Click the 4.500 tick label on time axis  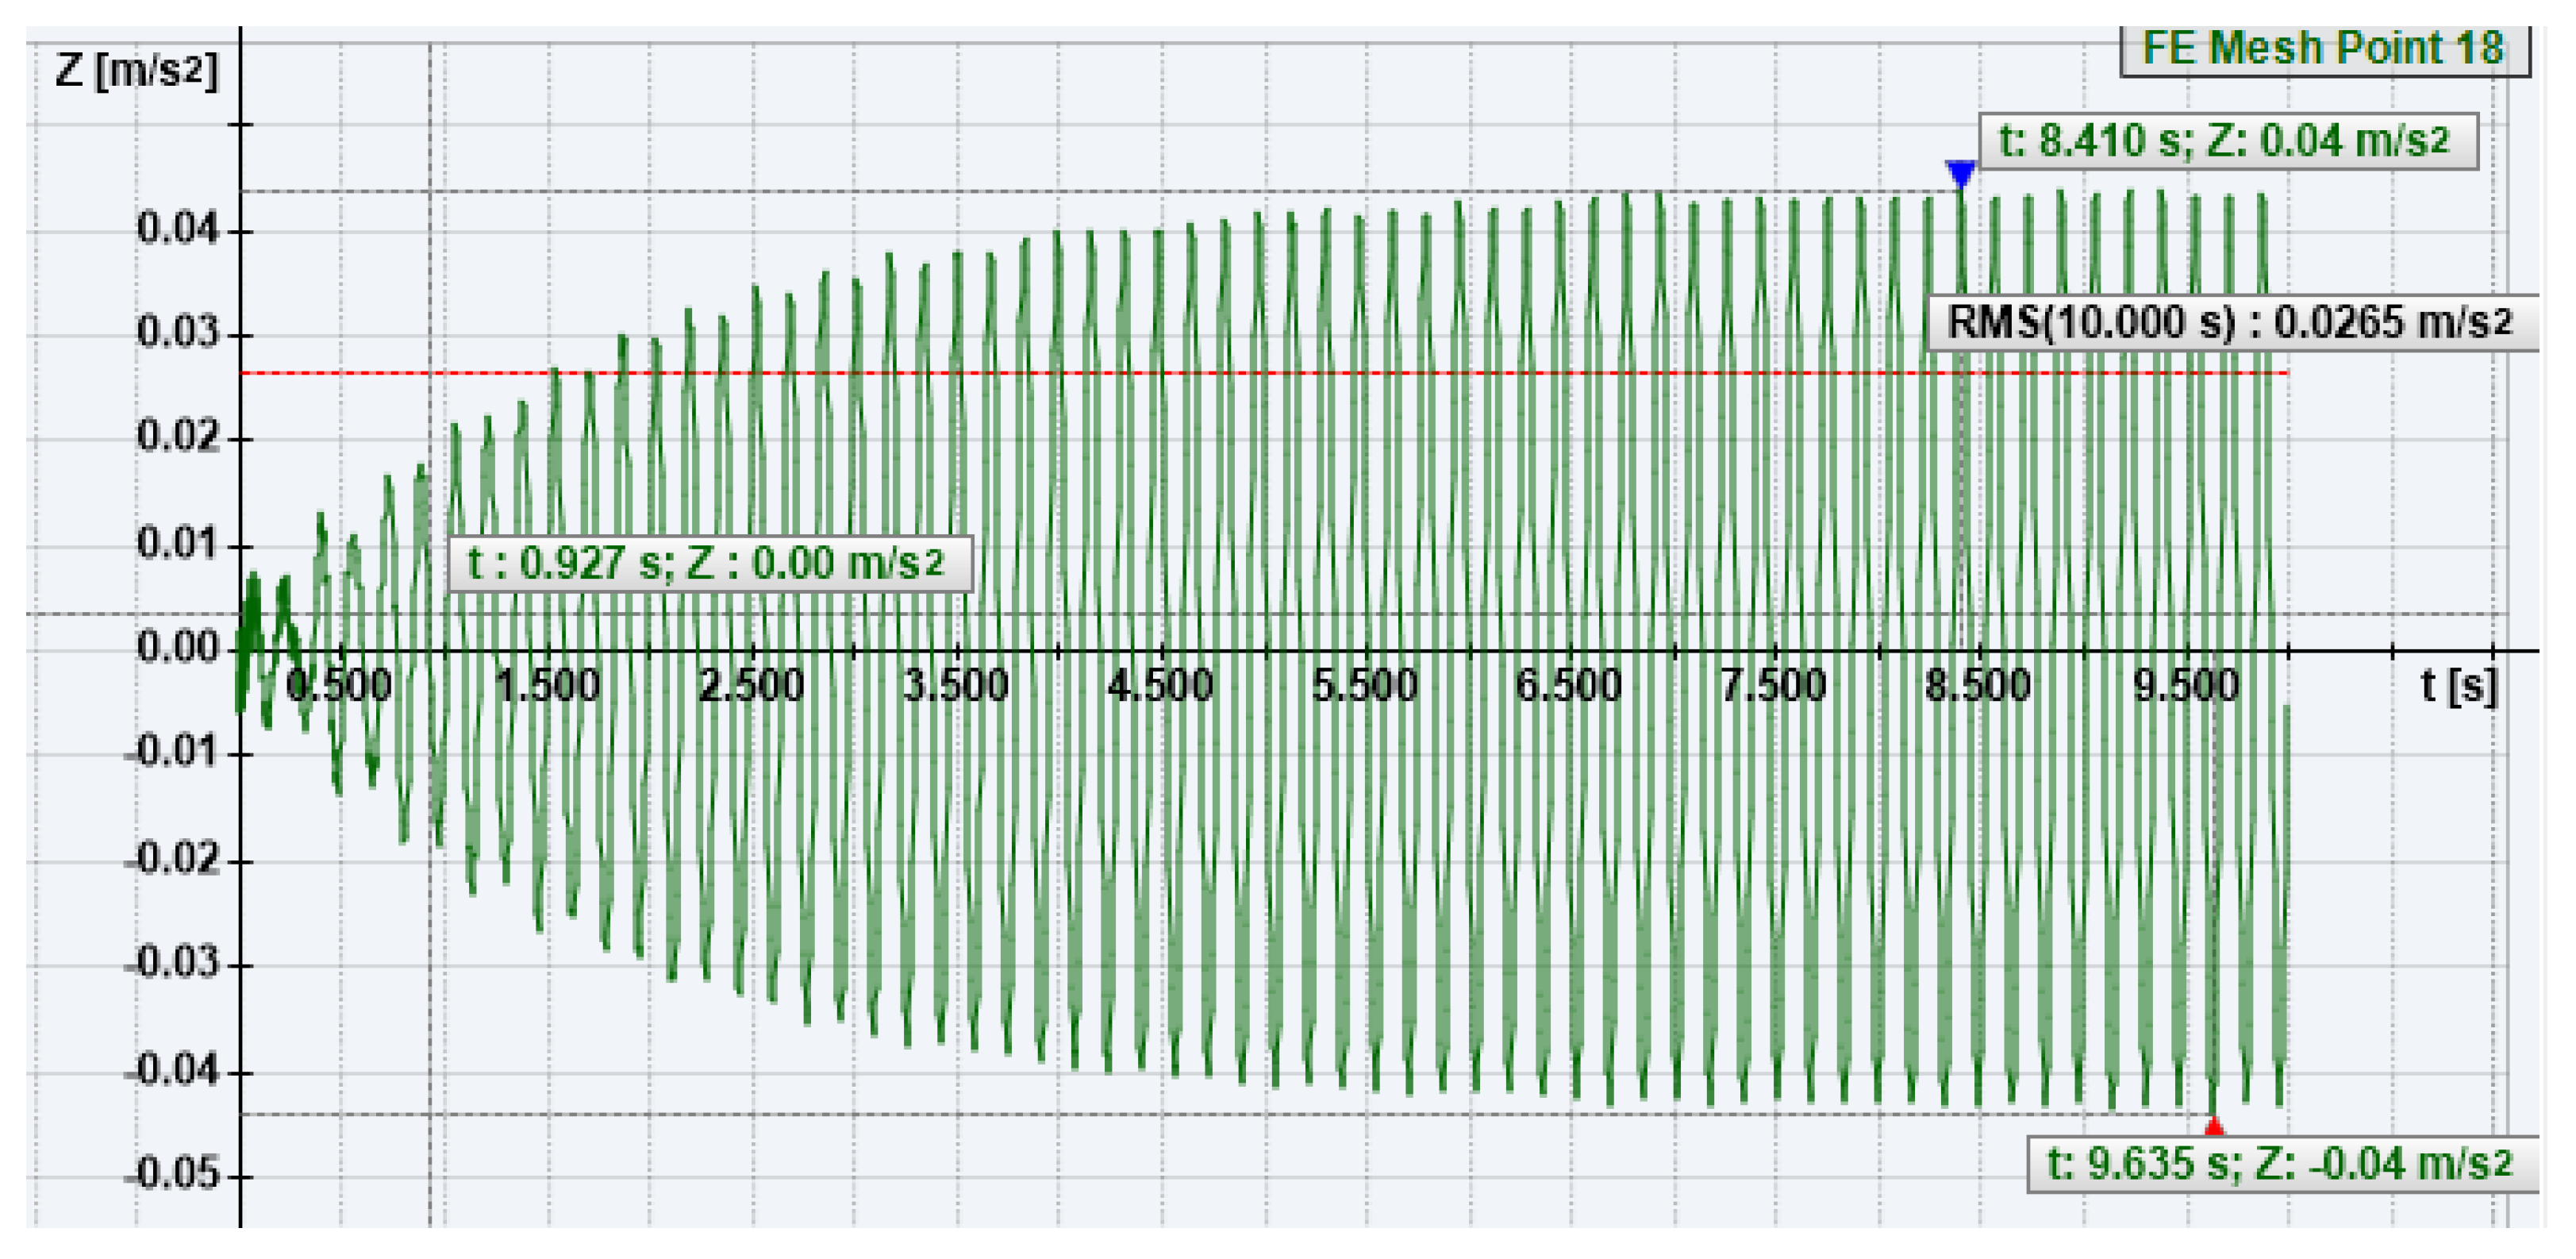[x=1160, y=687]
